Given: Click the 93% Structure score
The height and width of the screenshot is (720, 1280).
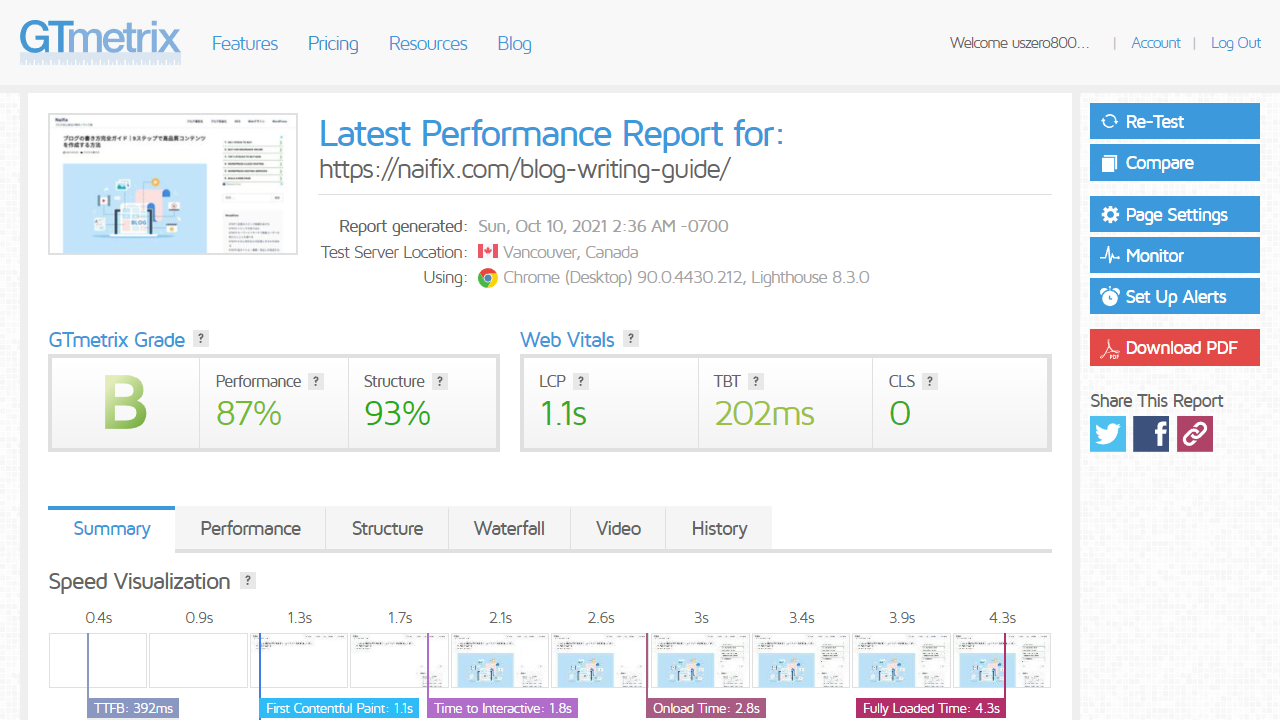Looking at the screenshot, I should pyautogui.click(x=397, y=413).
